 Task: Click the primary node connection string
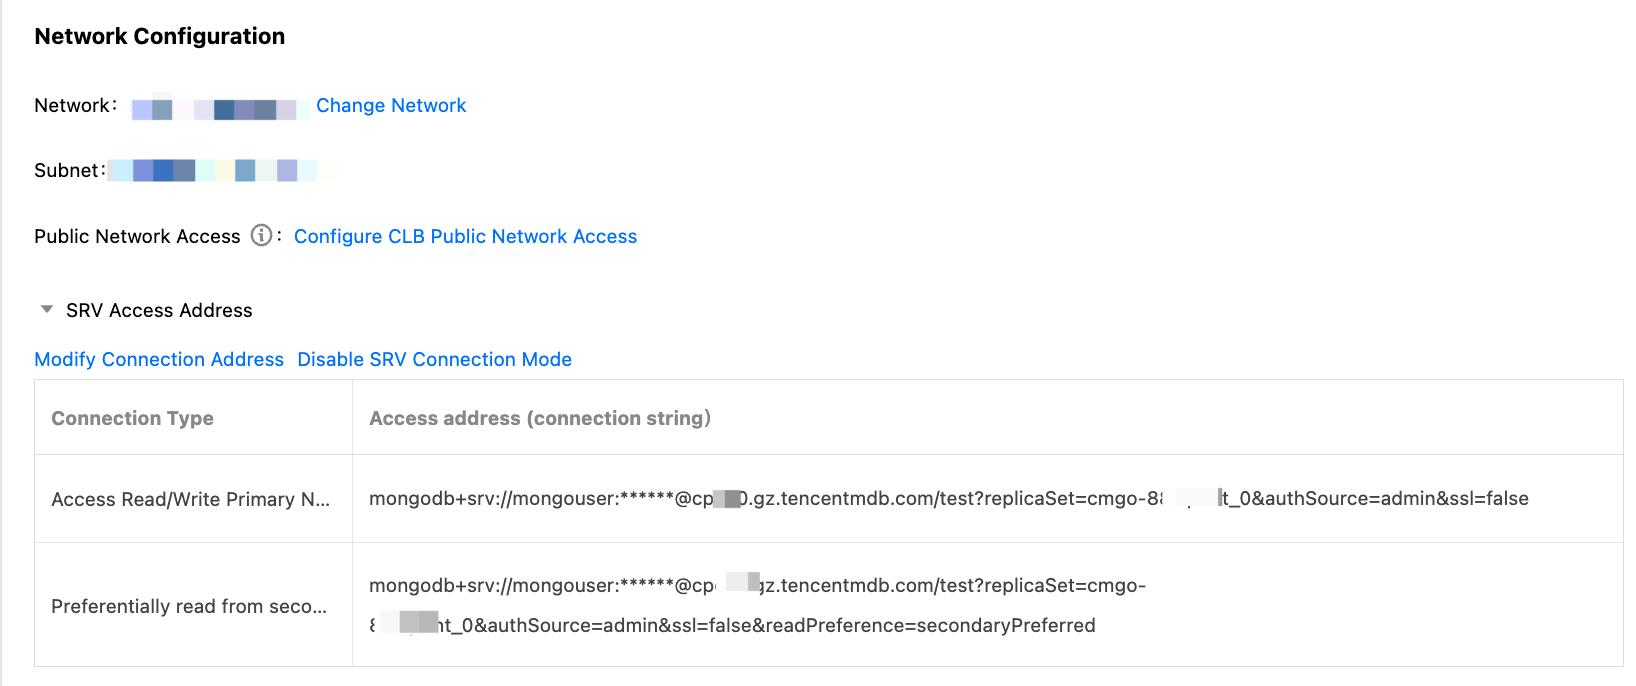pyautogui.click(x=948, y=498)
